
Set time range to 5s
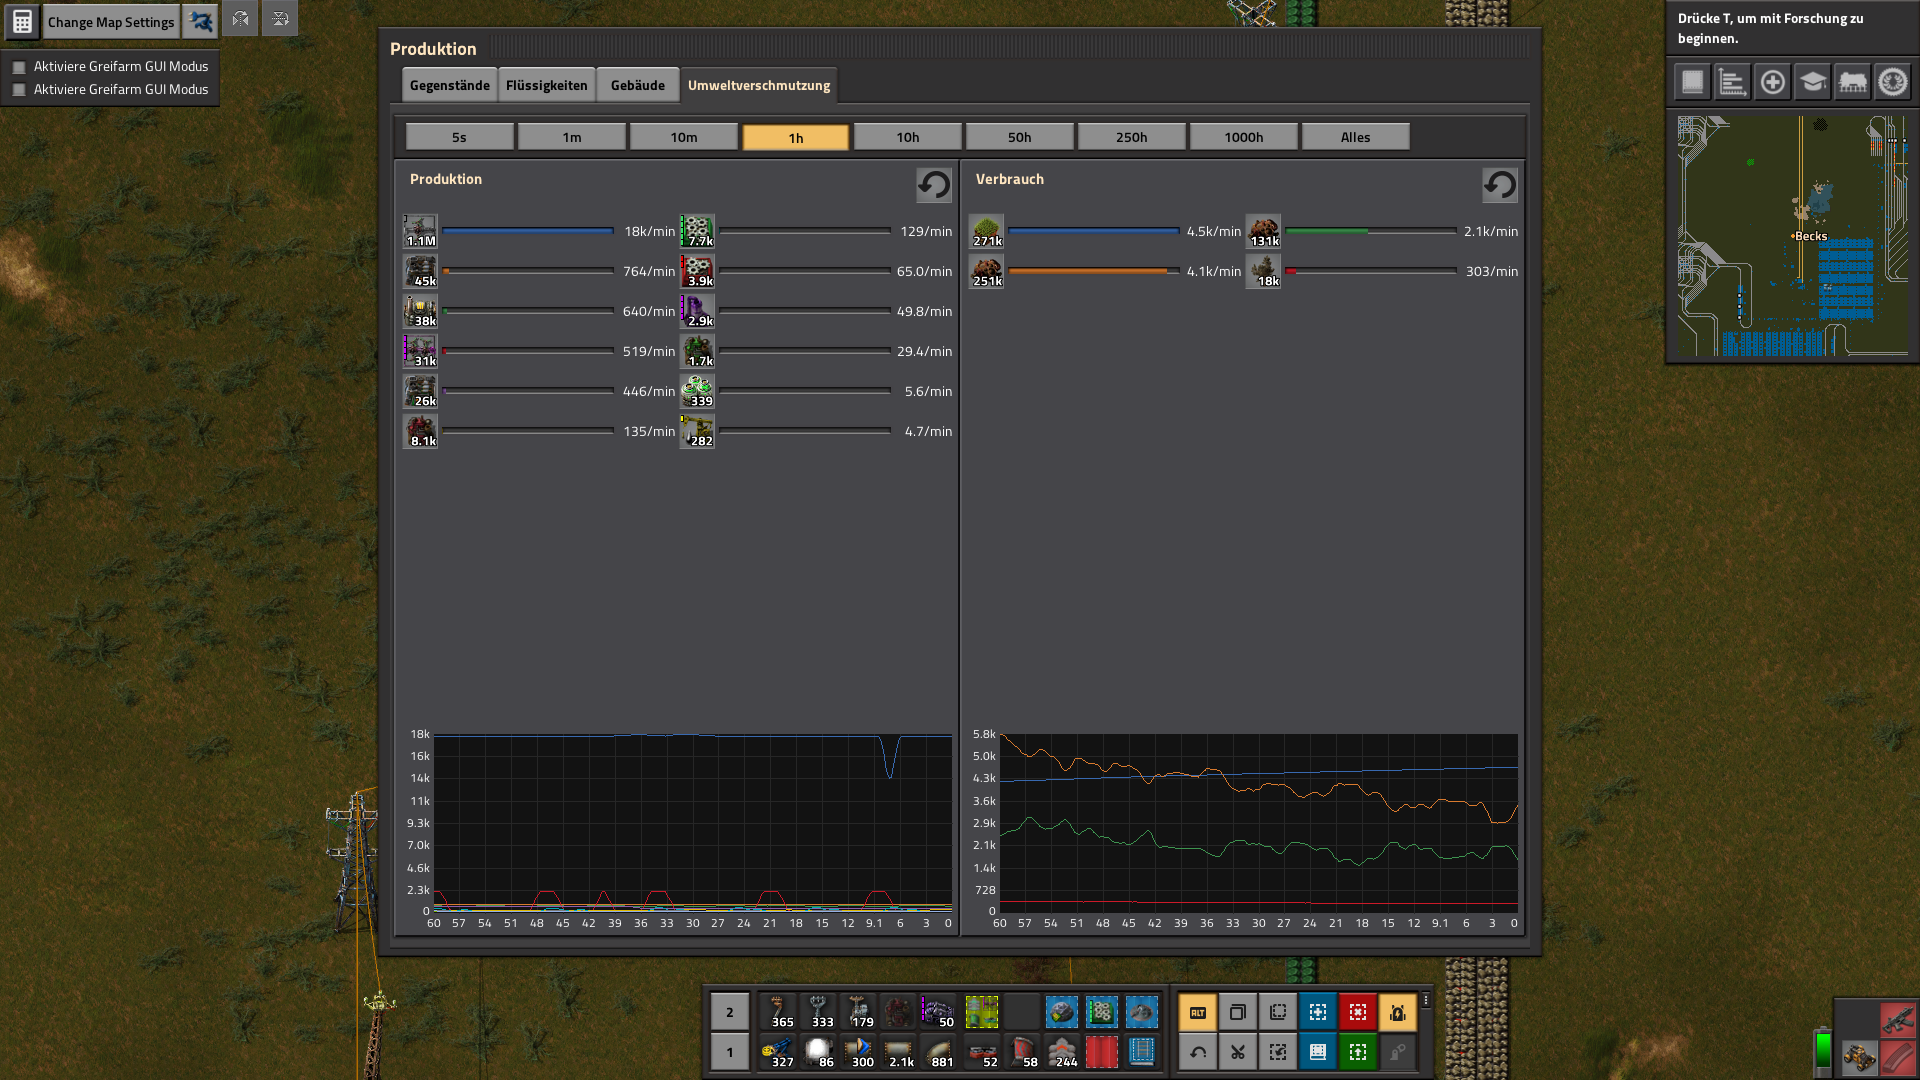coord(460,137)
